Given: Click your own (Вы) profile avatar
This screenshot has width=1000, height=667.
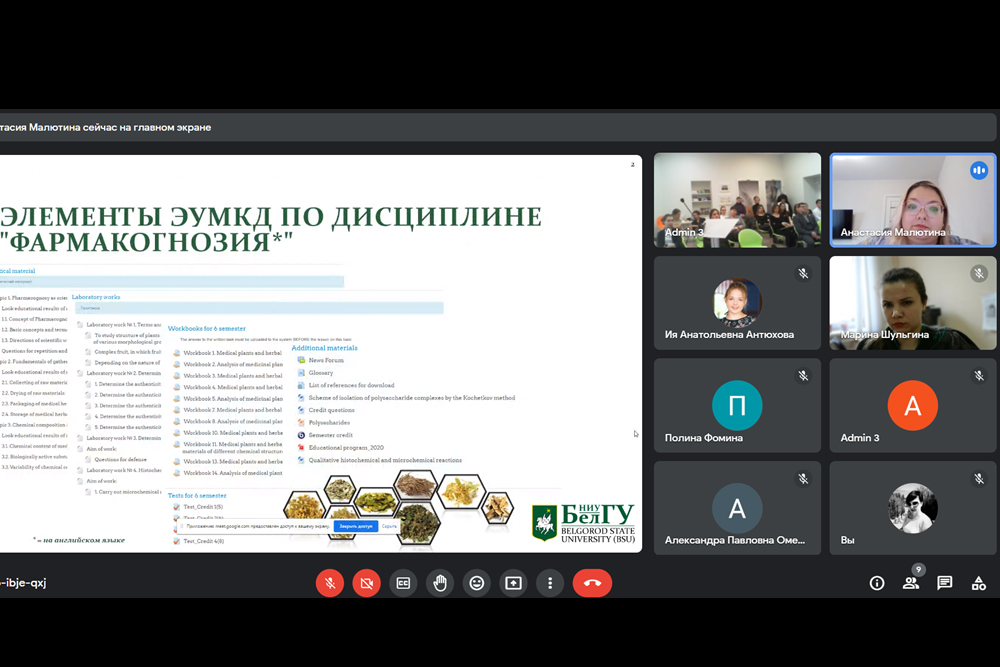Looking at the screenshot, I should click(x=913, y=508).
